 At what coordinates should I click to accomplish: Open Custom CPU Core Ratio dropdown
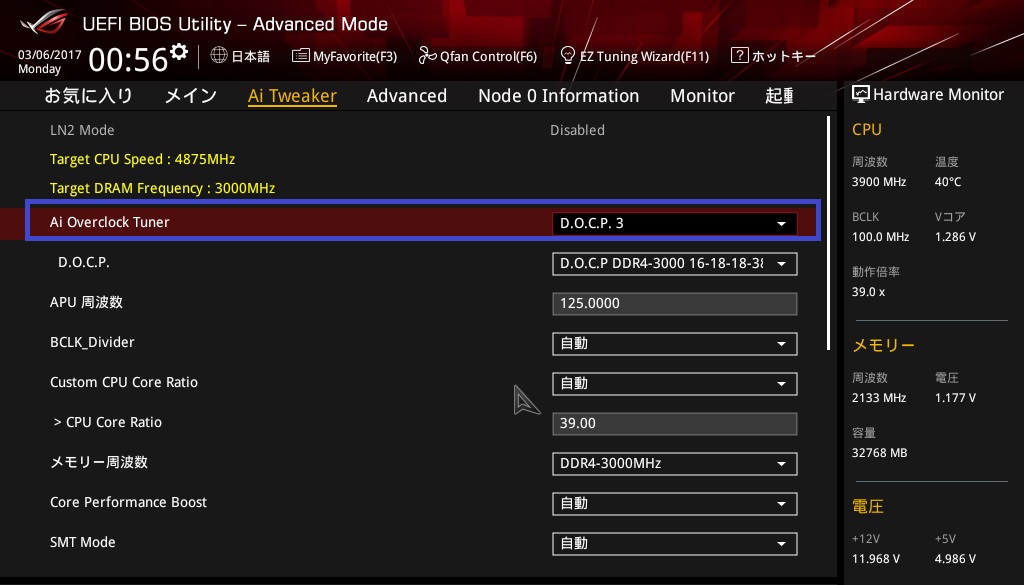(x=674, y=384)
